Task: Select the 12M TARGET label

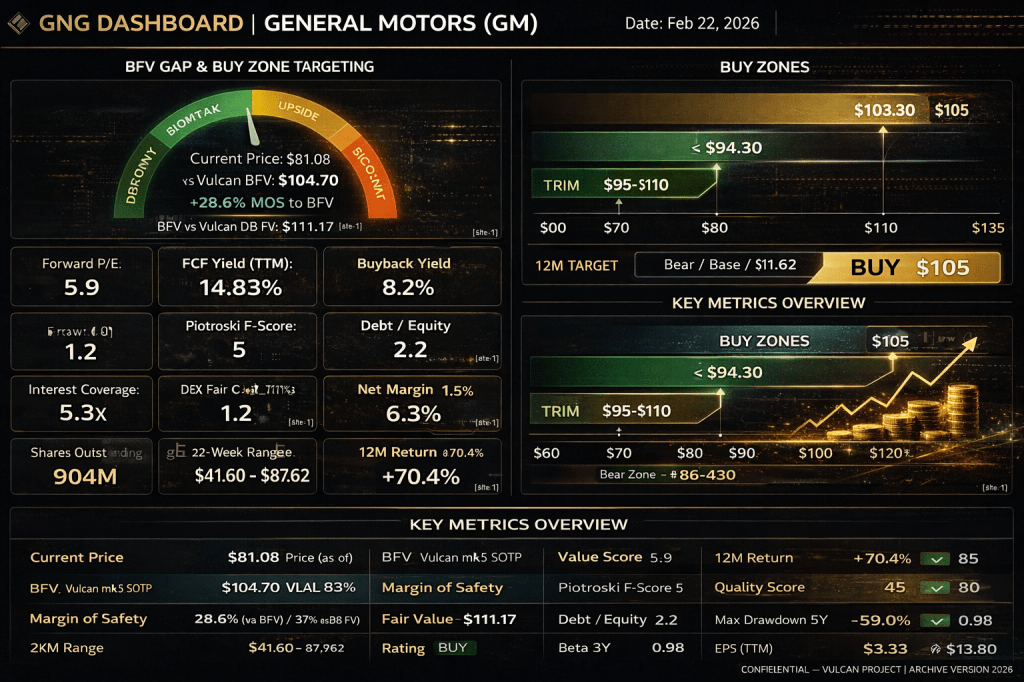Action: pyautogui.click(x=577, y=266)
